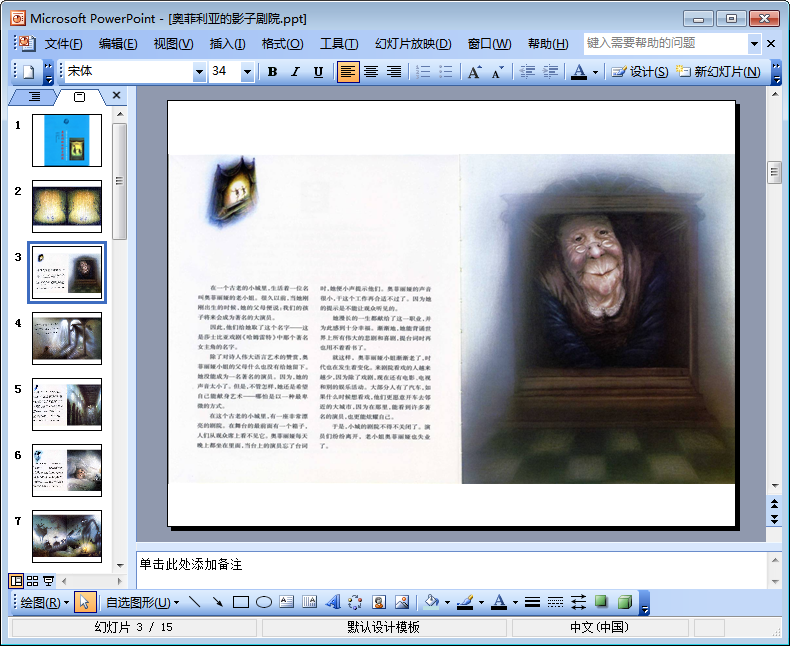
Task: Open font color dropdown in formatting toolbar
Action: pyautogui.click(x=595, y=72)
